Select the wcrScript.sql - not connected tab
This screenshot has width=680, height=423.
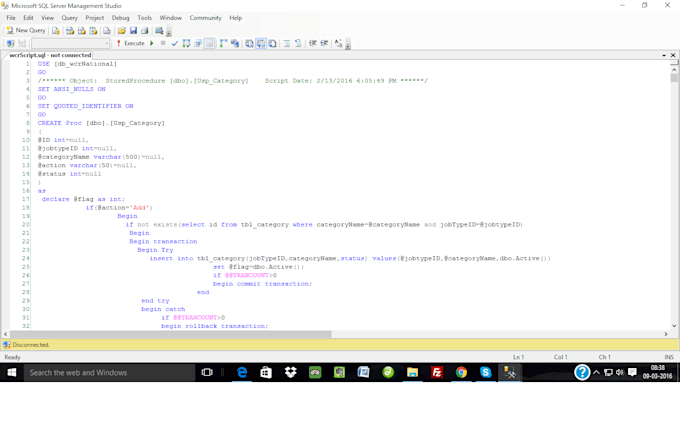50,55
